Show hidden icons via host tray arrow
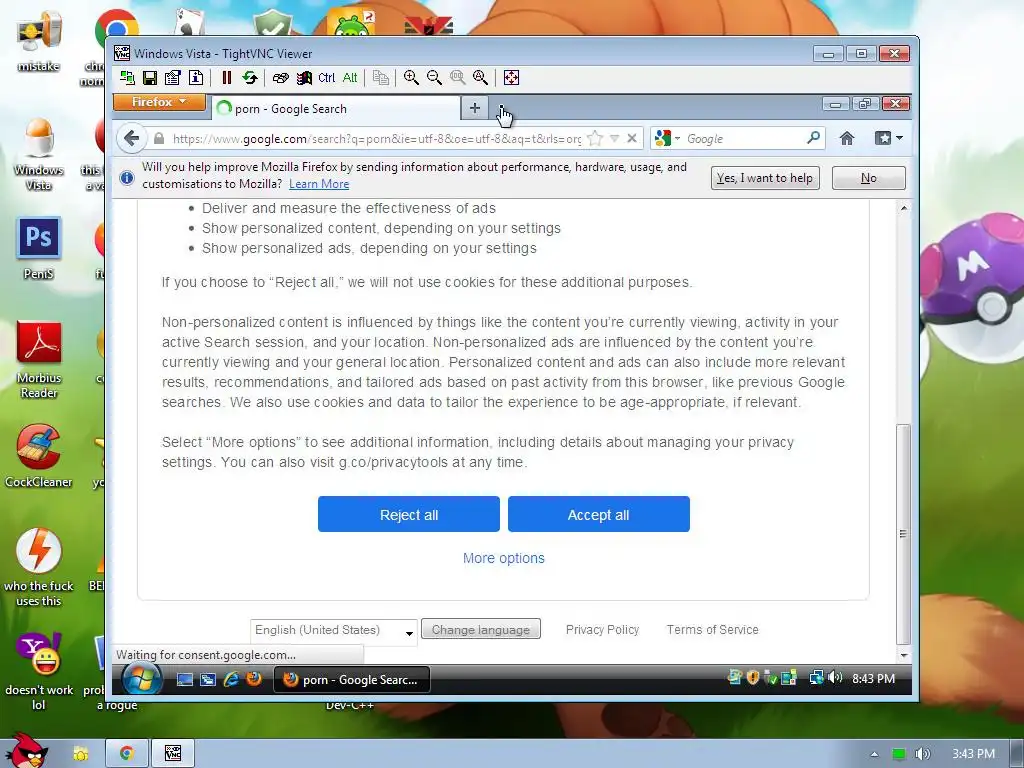The image size is (1024, 768). pyautogui.click(x=874, y=754)
